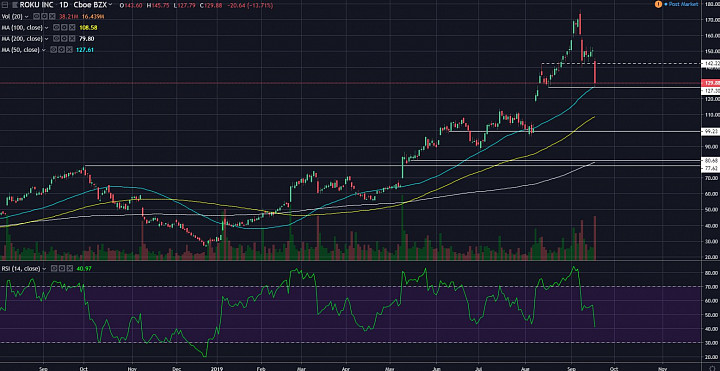Hide the MA (50, close) indicator
The height and width of the screenshot is (371, 720).
tap(53, 50)
